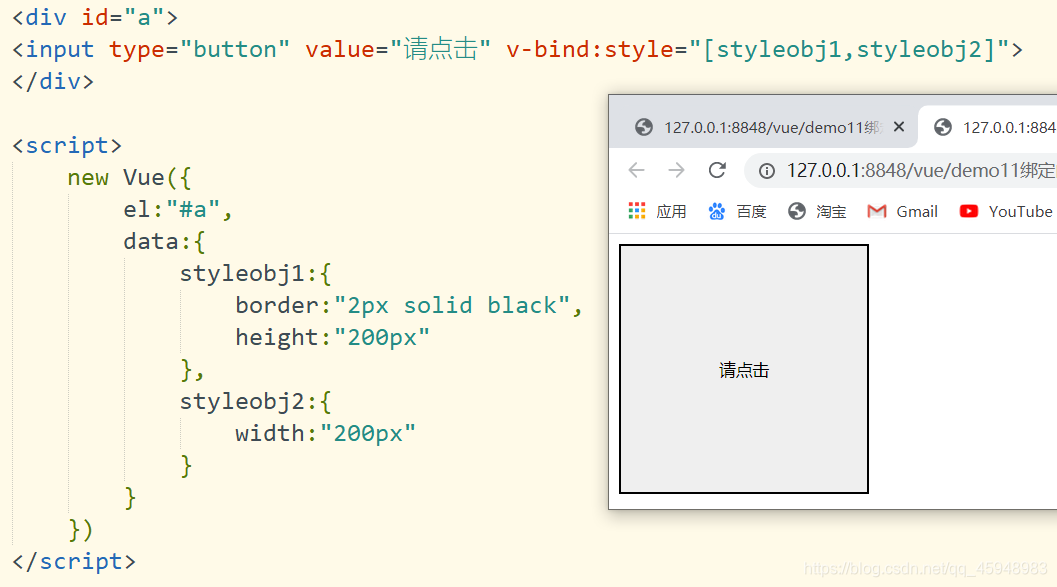The image size is (1057, 587).
Task: Open the 应用 apps grid bookmark
Action: 657,212
